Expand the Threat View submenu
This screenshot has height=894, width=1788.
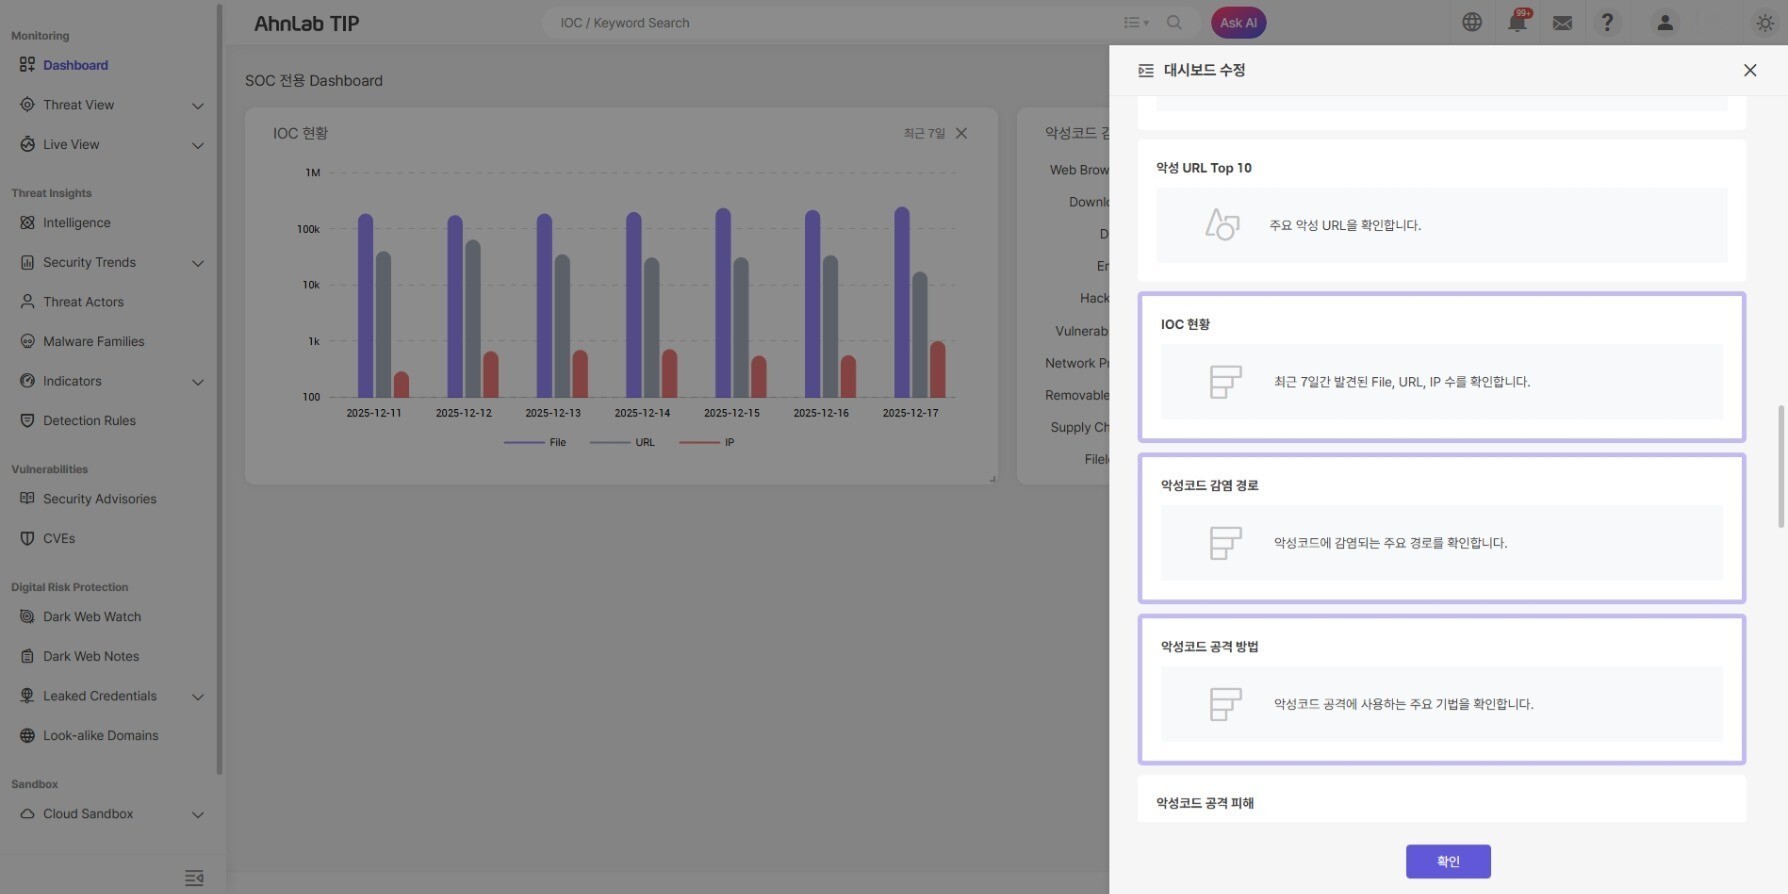(x=197, y=105)
